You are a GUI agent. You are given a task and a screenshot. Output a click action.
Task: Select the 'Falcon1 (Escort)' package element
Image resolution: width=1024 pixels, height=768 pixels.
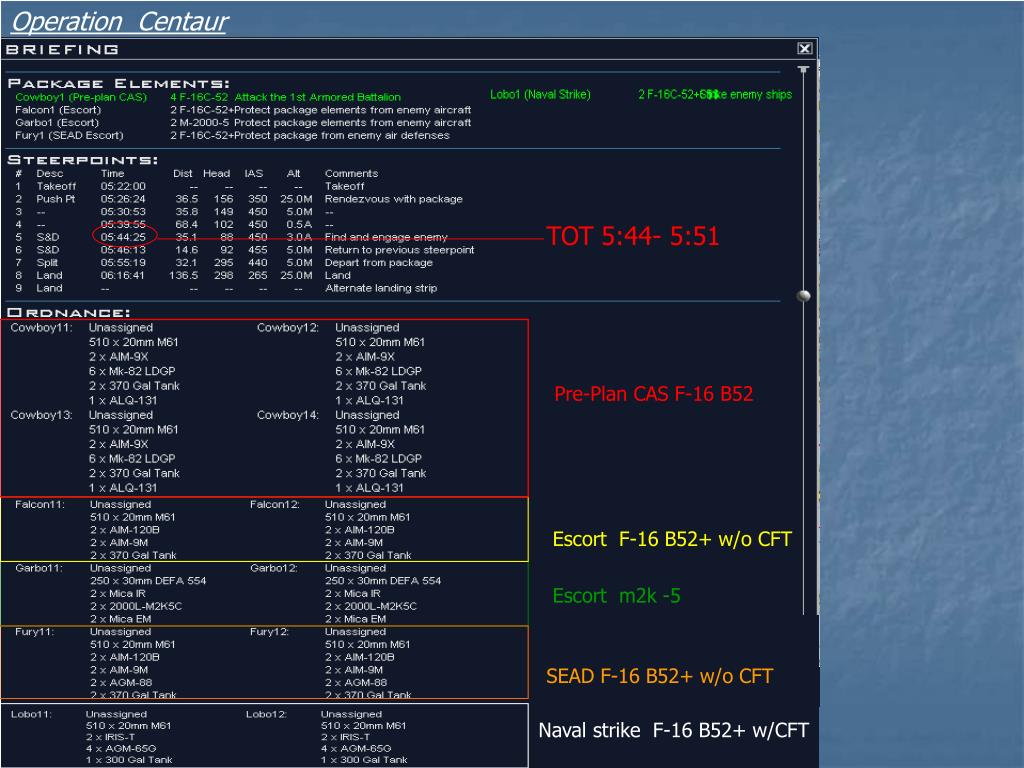pos(58,110)
